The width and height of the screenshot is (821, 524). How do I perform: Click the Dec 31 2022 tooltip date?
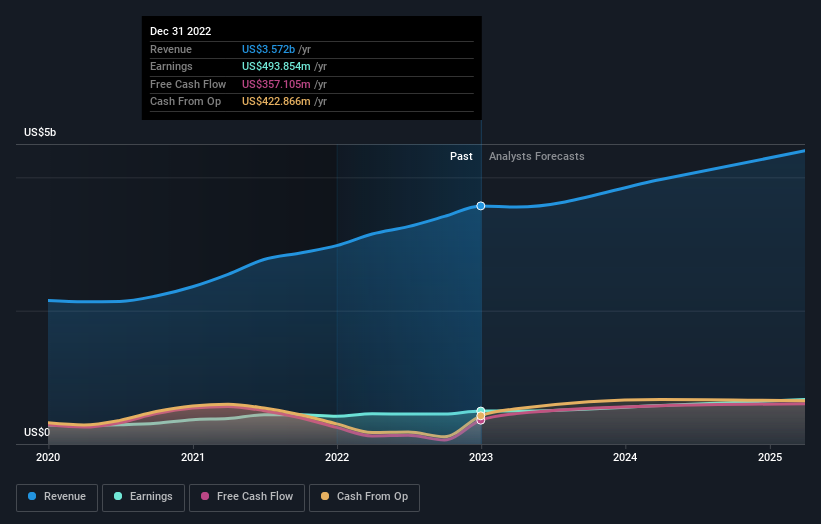pos(181,31)
